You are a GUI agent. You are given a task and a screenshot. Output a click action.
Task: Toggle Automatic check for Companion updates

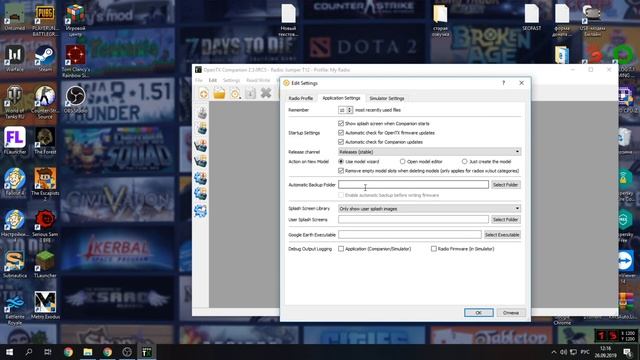[x=341, y=142]
